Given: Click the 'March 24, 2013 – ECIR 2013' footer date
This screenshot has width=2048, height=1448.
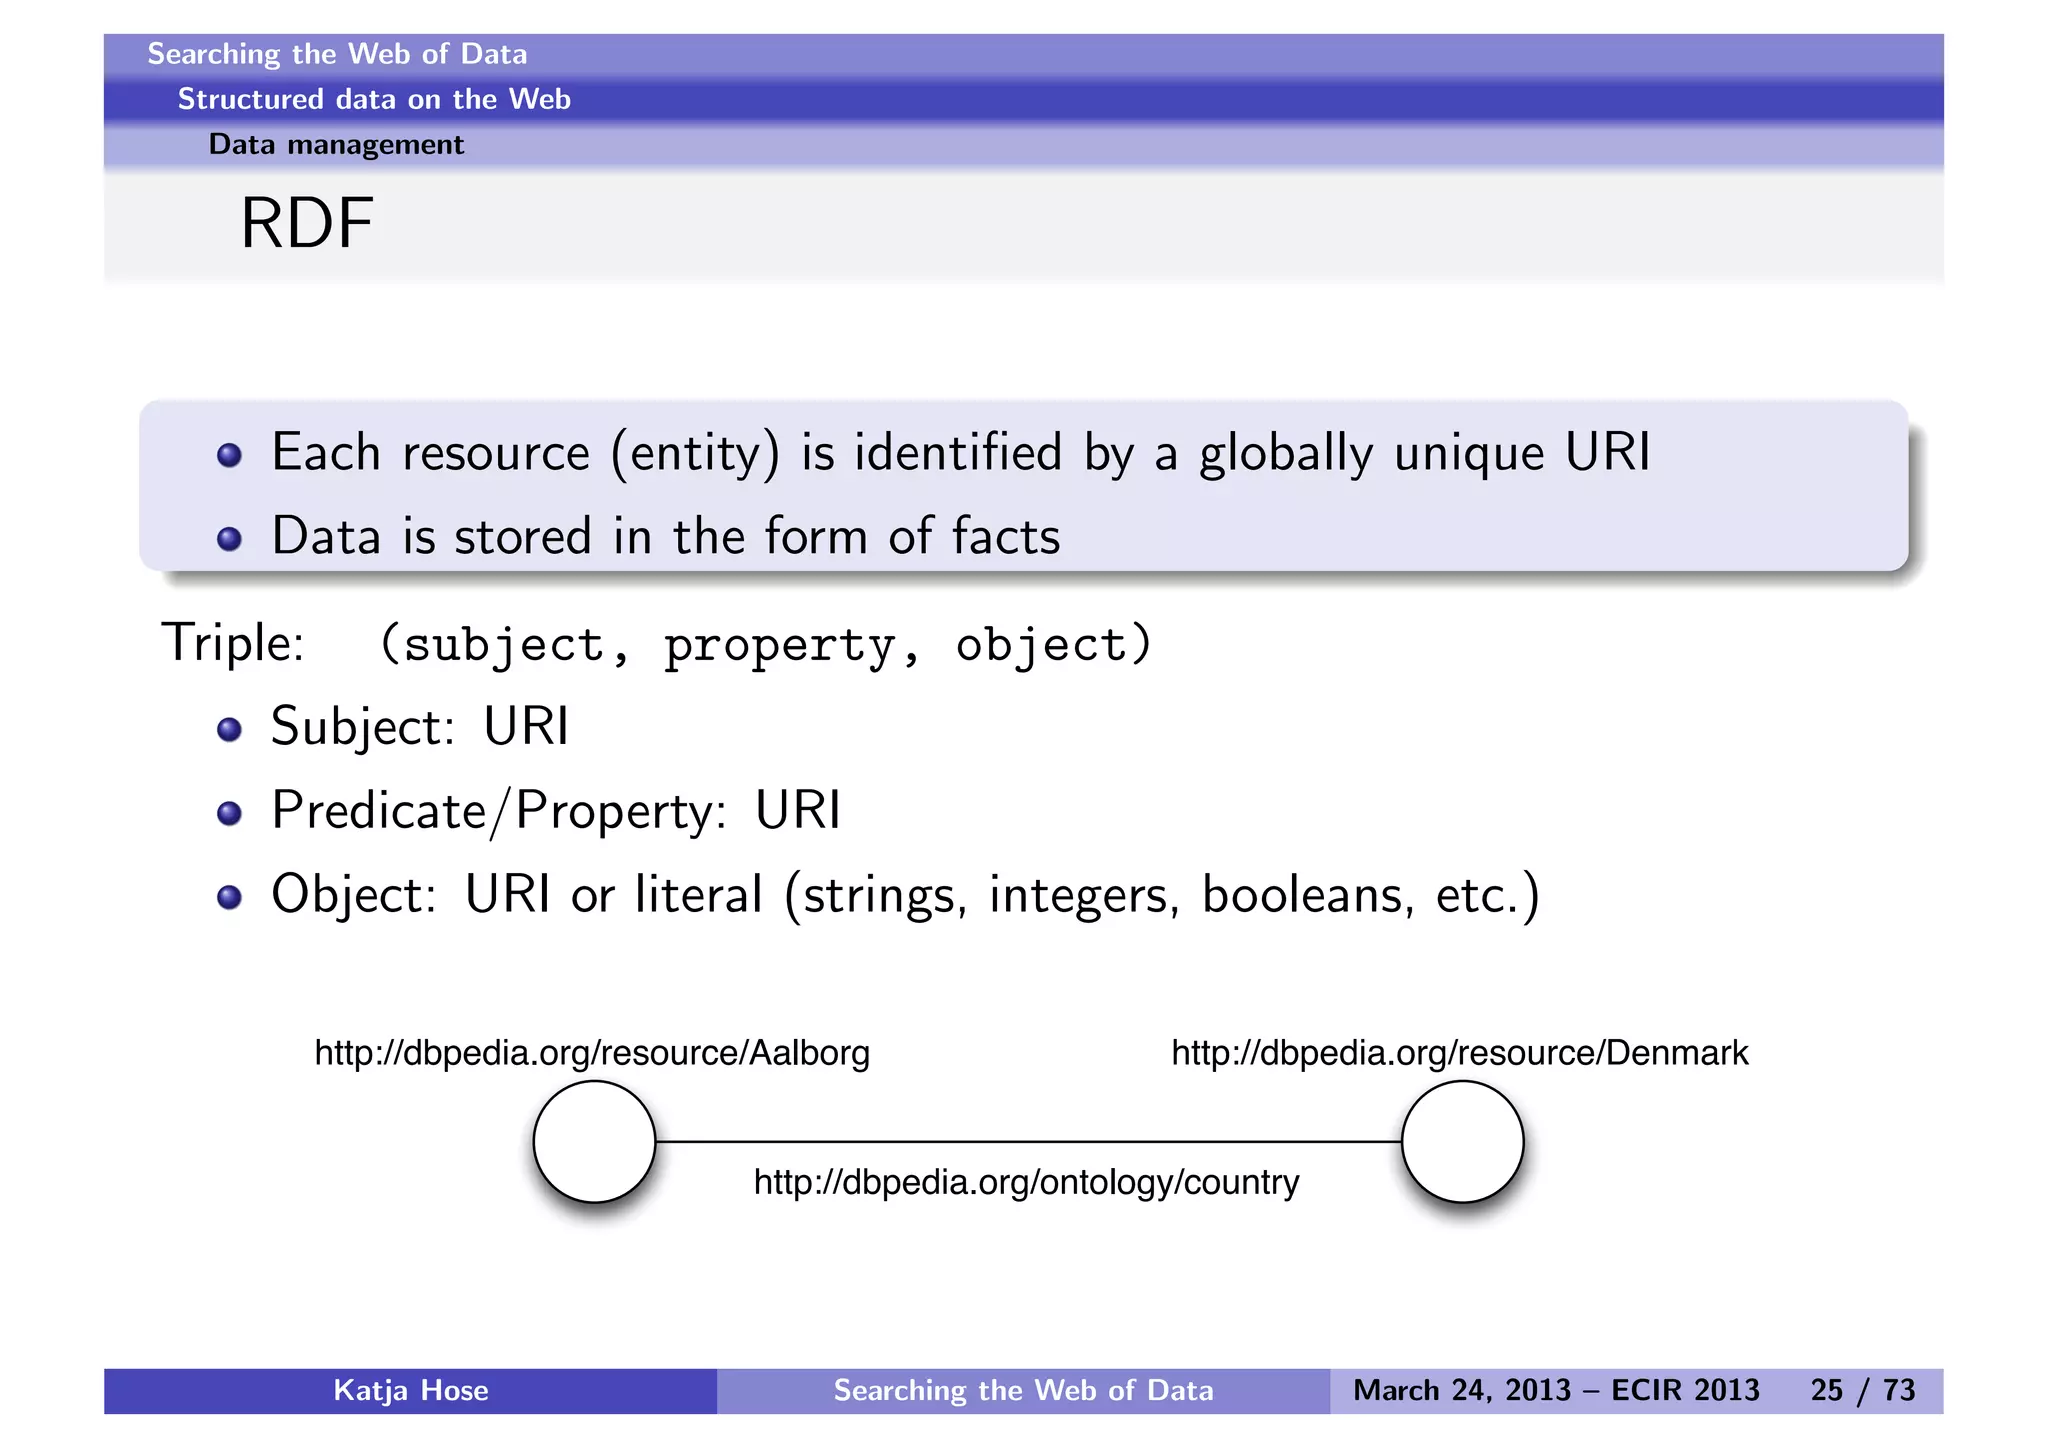Looking at the screenshot, I should 1556,1391.
